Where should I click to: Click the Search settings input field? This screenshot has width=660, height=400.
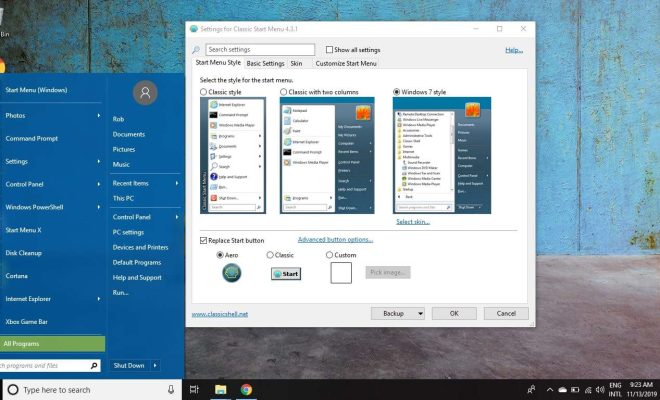[x=260, y=50]
